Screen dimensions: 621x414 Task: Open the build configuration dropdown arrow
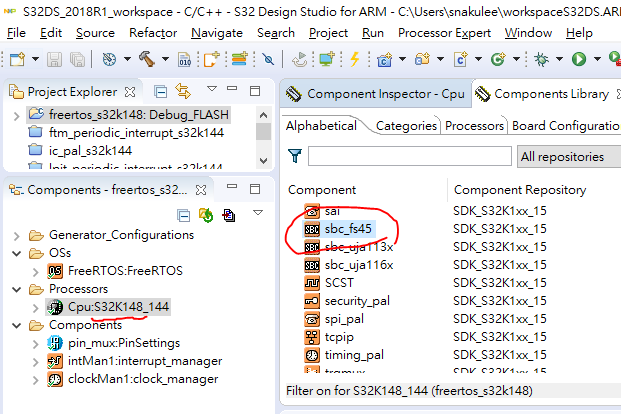127,59
